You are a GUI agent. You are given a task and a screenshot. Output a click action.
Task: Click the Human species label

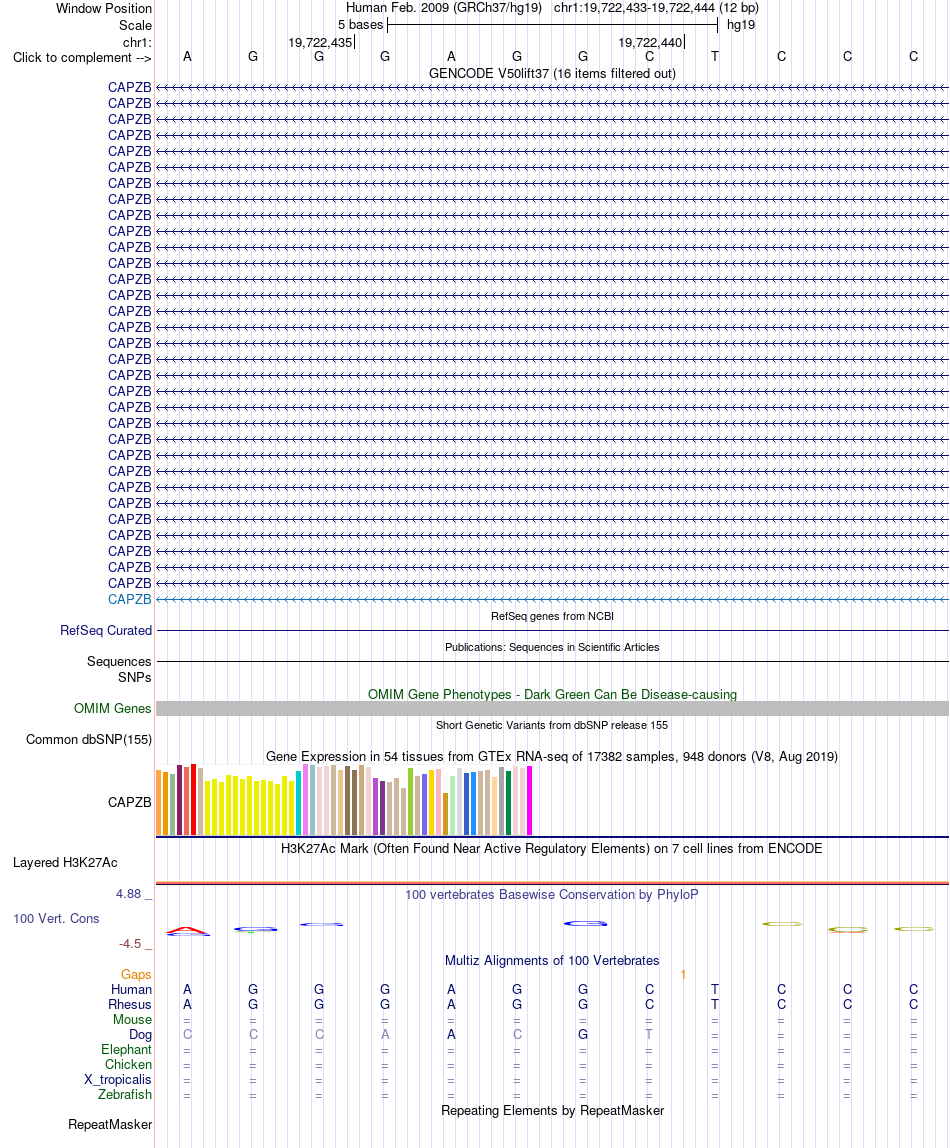pyautogui.click(x=131, y=990)
